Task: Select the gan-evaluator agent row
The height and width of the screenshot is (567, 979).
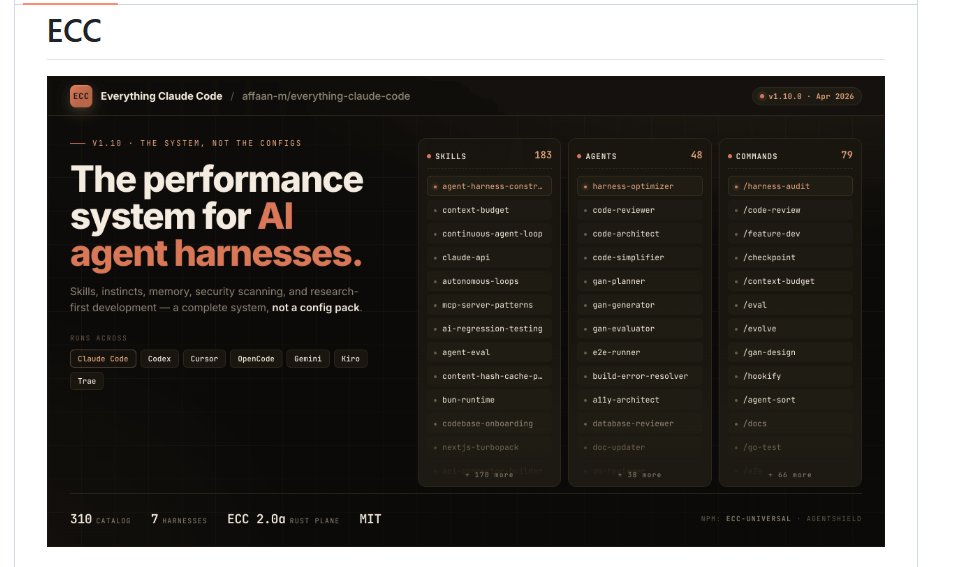Action: click(x=640, y=328)
